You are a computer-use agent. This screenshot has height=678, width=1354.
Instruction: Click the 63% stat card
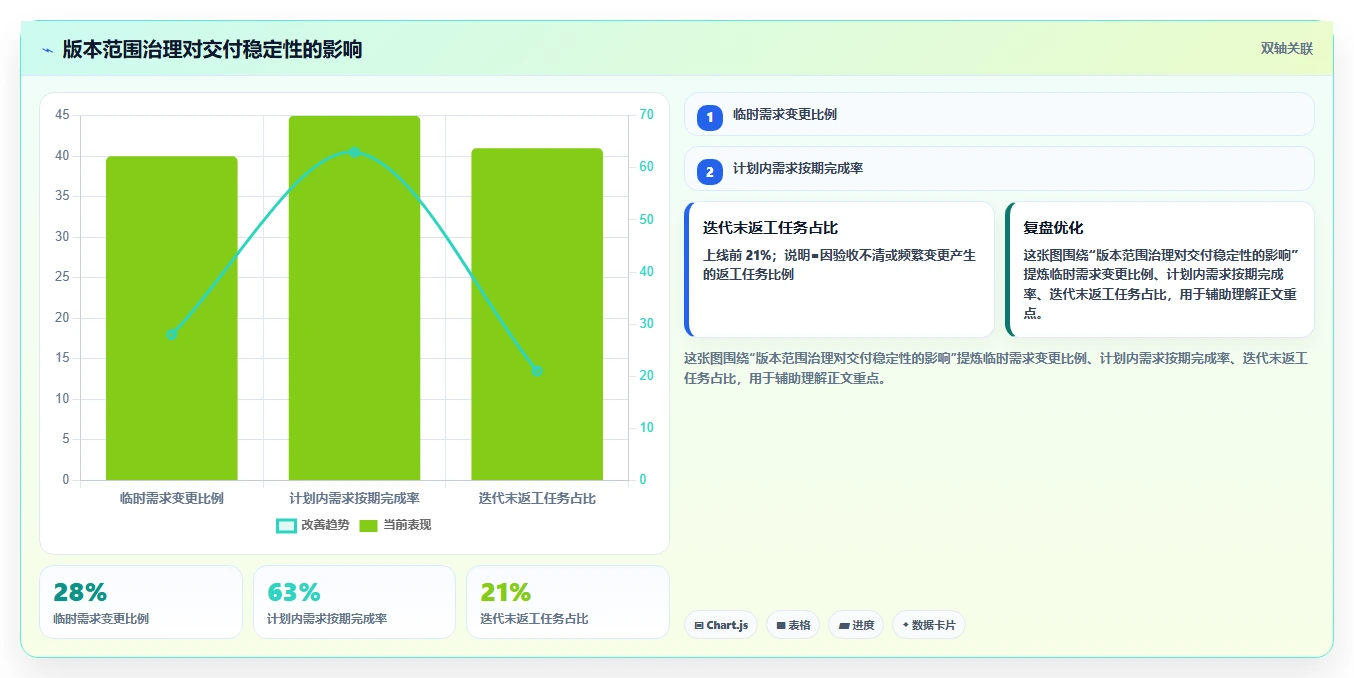pos(354,602)
